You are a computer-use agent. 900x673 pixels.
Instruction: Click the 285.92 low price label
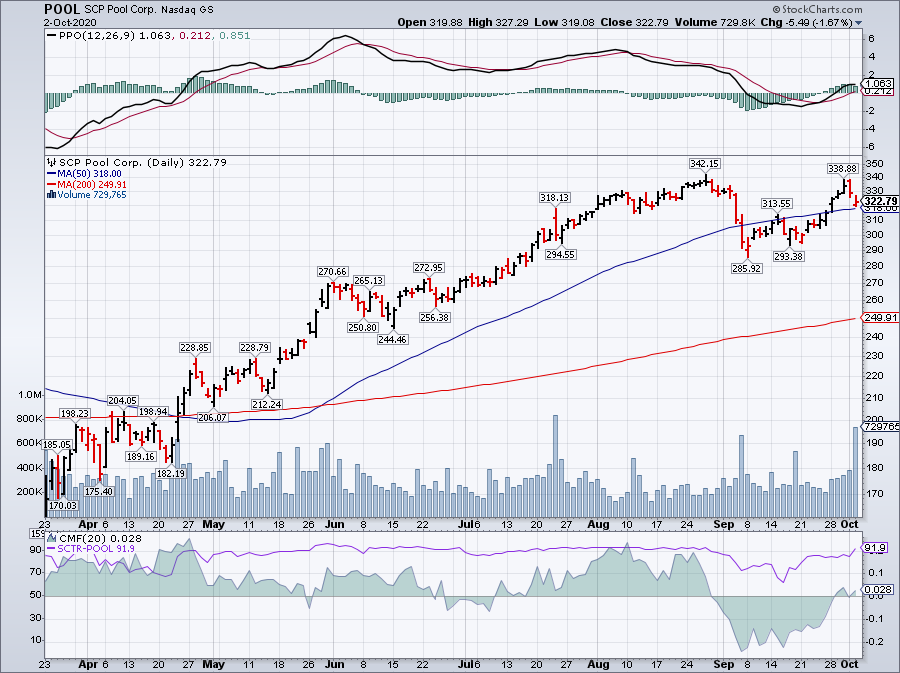coord(747,268)
